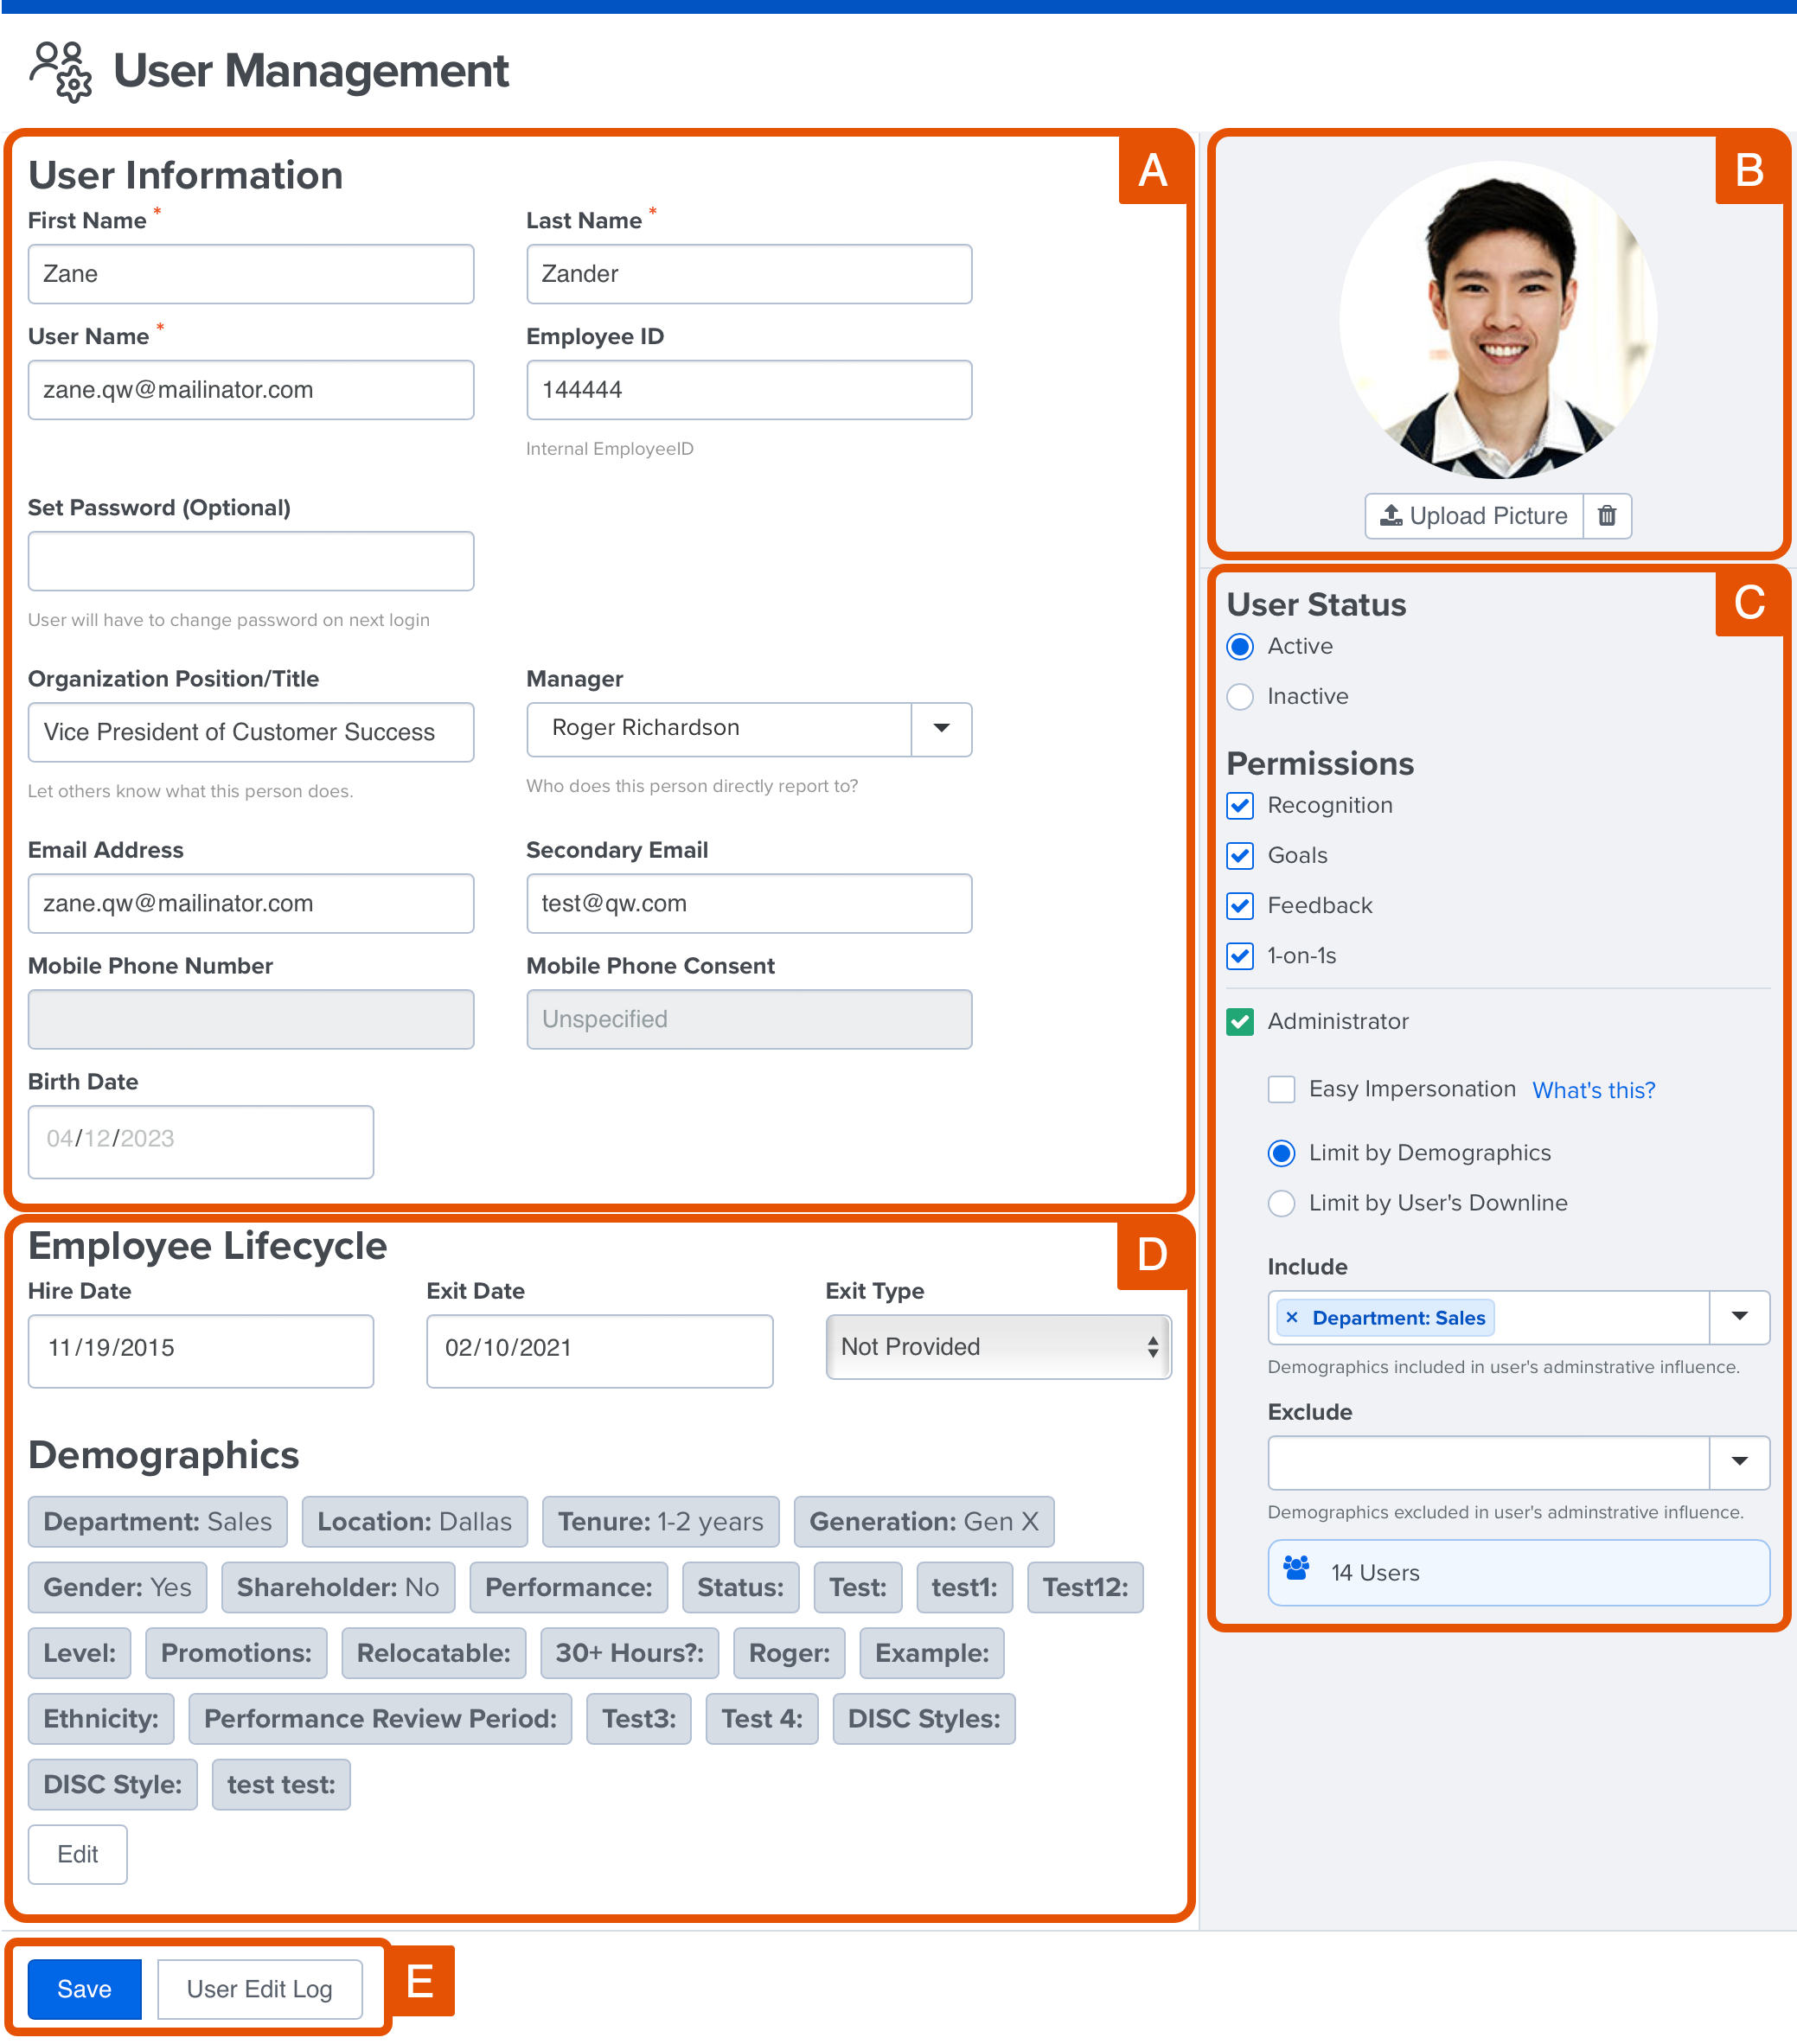Click Edit under Demographics
The height and width of the screenshot is (2044, 1797).
pyautogui.click(x=77, y=1854)
